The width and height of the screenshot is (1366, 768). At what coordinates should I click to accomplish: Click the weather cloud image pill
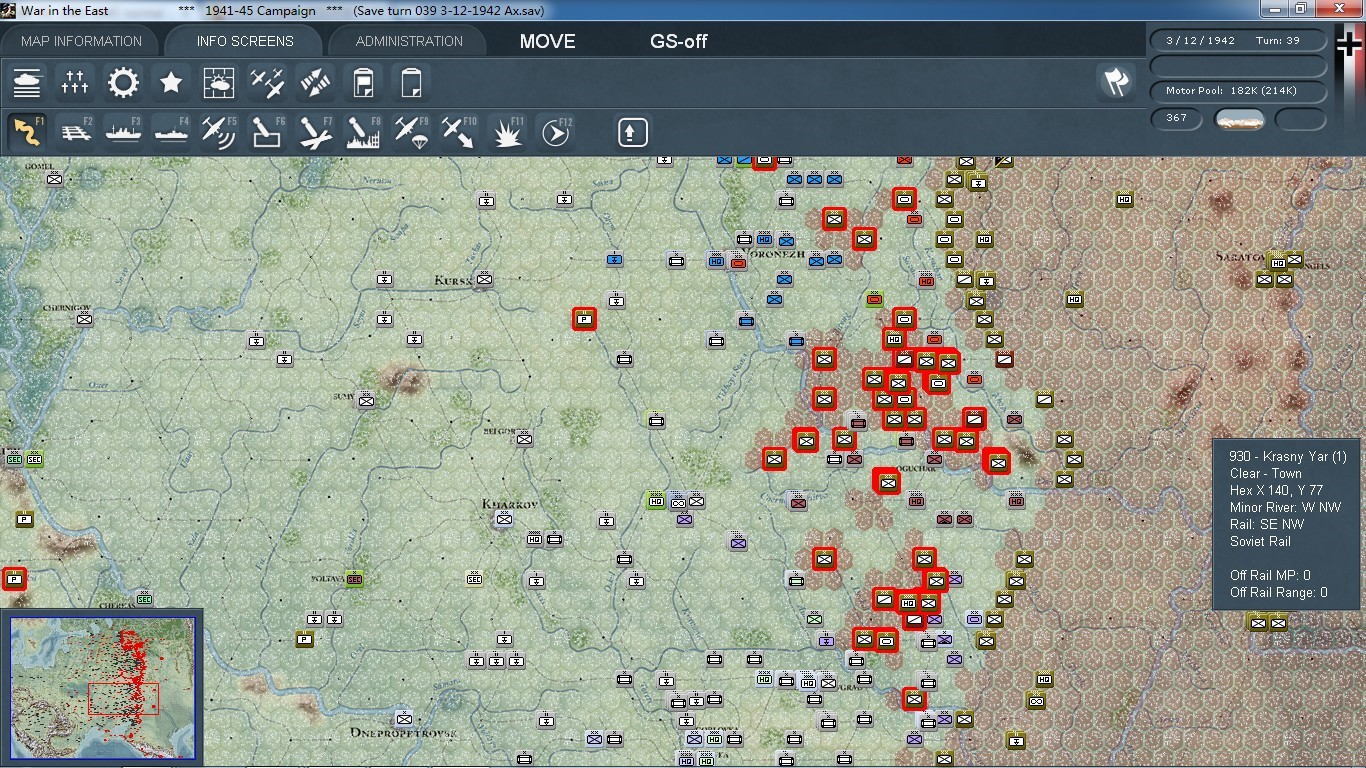1239,119
